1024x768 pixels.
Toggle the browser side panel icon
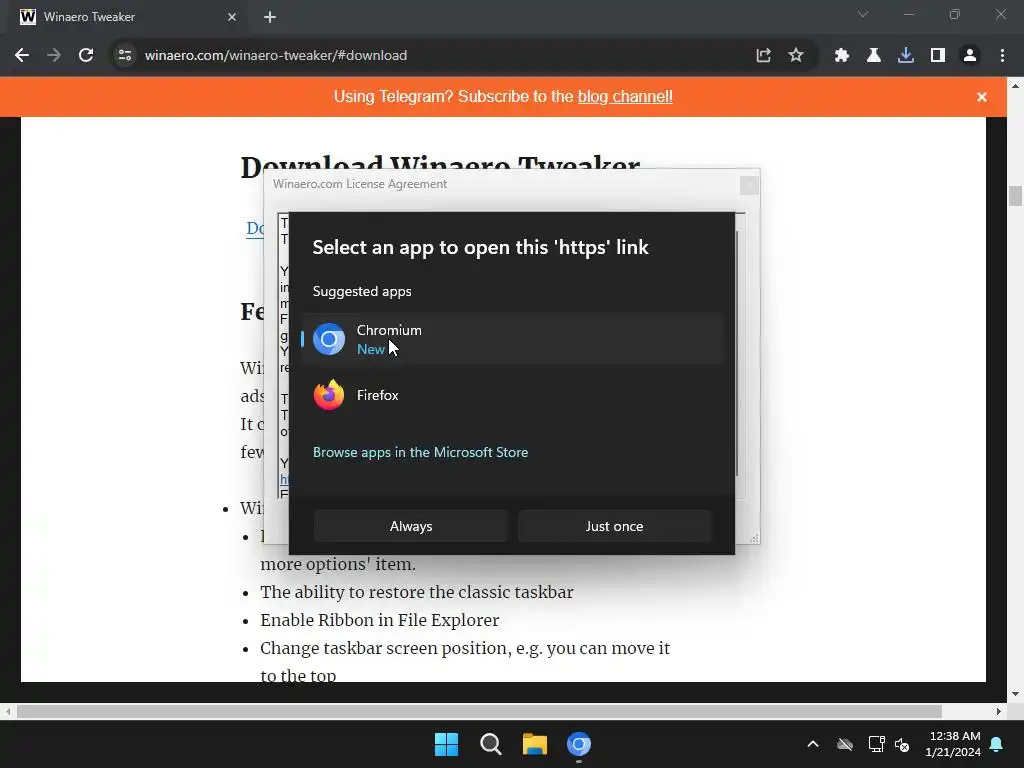938,56
